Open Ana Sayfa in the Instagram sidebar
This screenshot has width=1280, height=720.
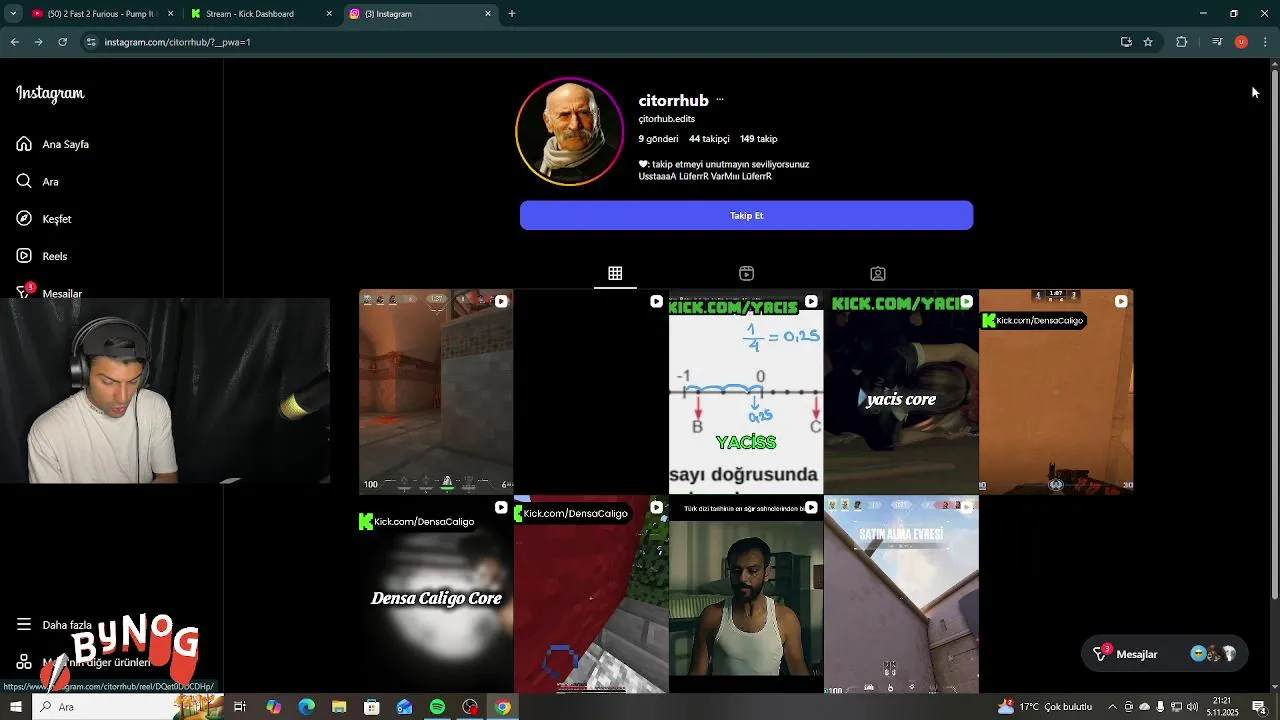click(x=53, y=144)
